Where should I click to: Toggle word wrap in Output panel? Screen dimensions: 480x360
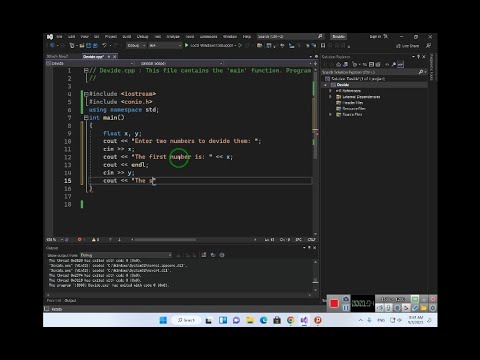[213, 255]
